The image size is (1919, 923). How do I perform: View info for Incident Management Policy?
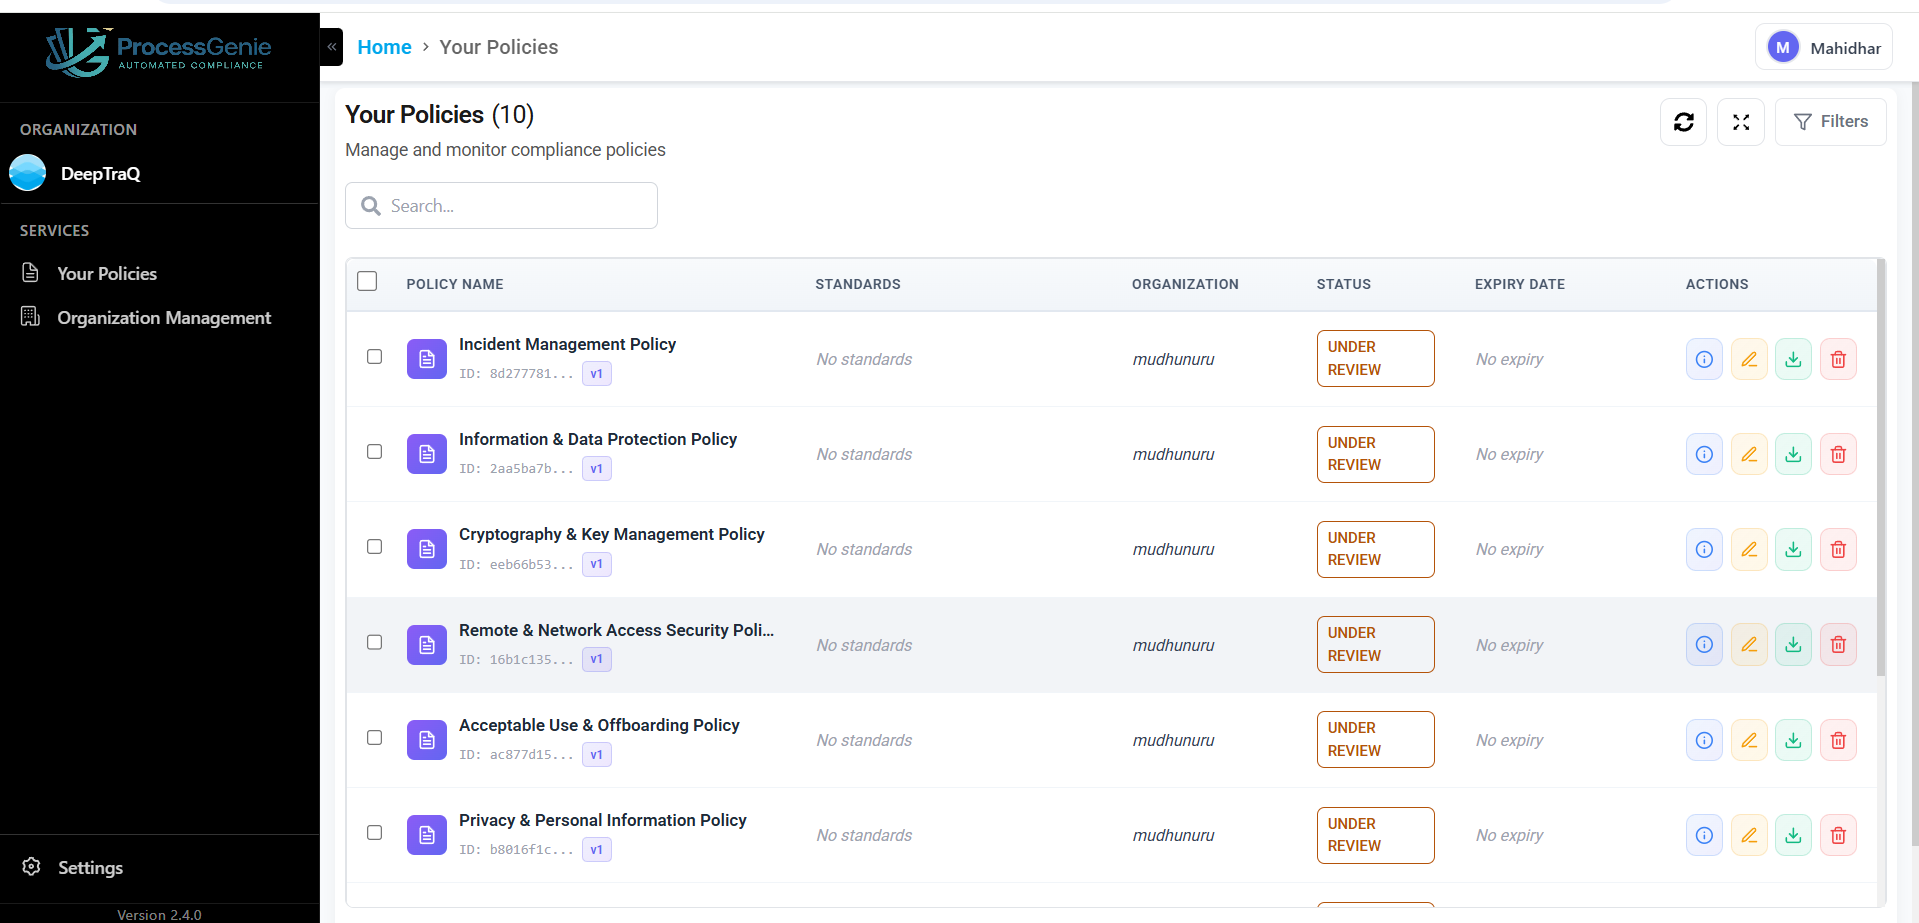point(1704,359)
